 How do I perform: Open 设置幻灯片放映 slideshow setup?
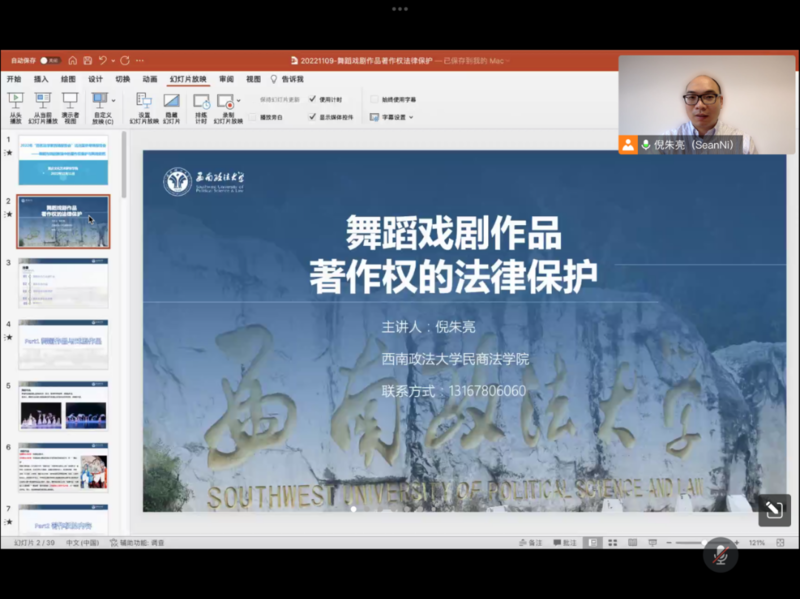144,107
